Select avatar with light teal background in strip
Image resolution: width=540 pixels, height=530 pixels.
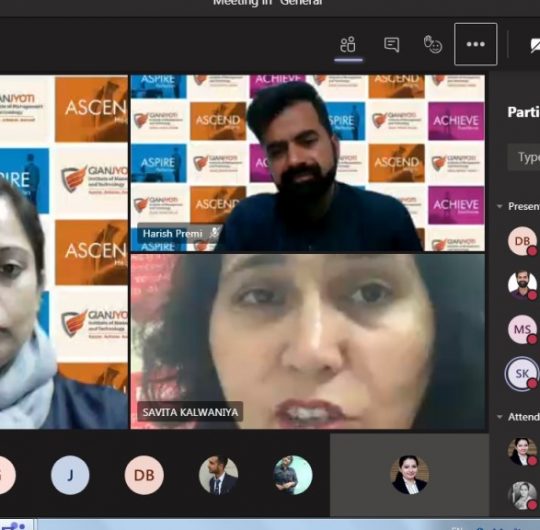pyautogui.click(x=293, y=475)
